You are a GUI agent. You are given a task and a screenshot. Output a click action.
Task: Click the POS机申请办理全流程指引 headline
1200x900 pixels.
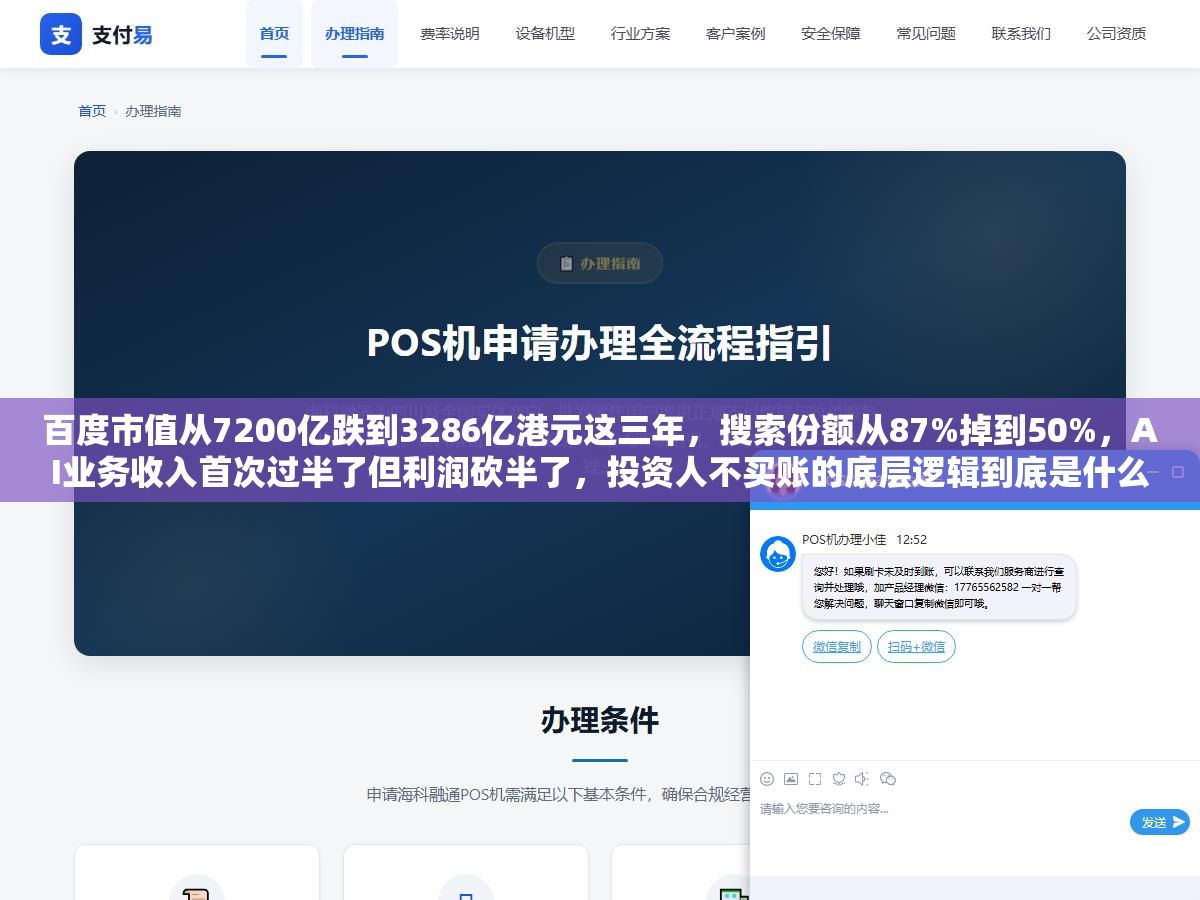click(x=600, y=343)
